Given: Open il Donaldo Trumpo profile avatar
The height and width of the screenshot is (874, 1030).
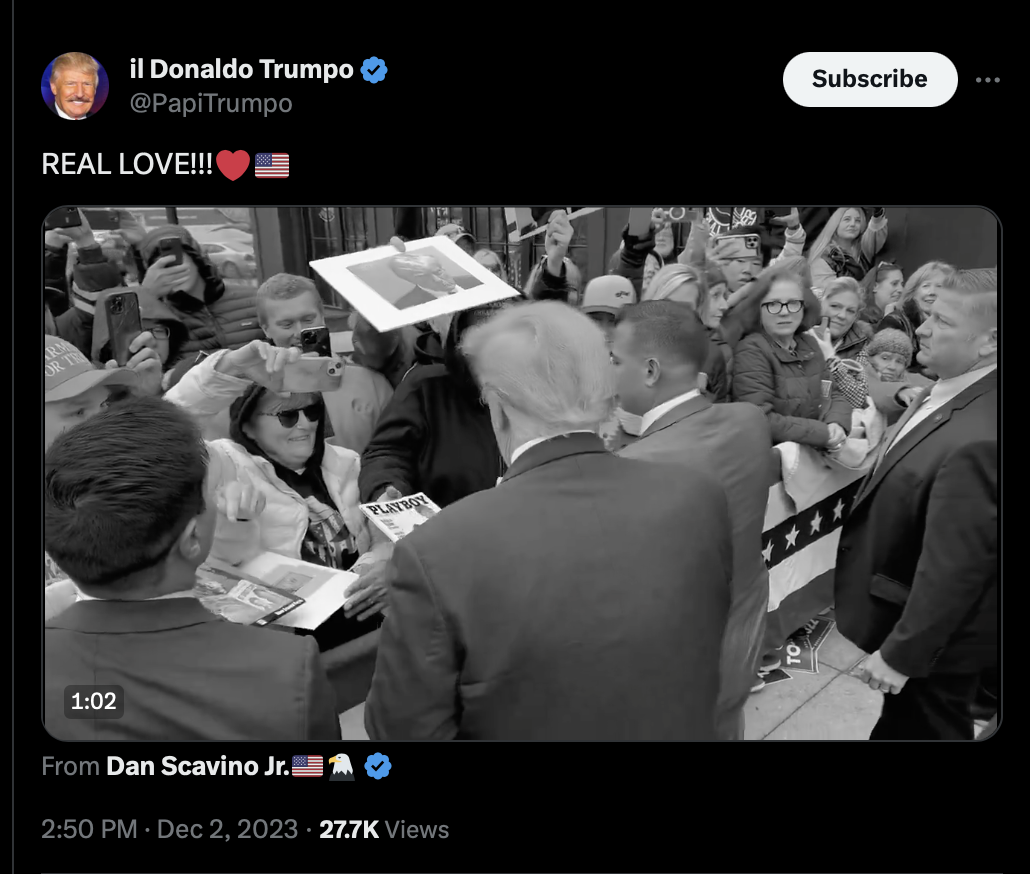Looking at the screenshot, I should (x=75, y=86).
